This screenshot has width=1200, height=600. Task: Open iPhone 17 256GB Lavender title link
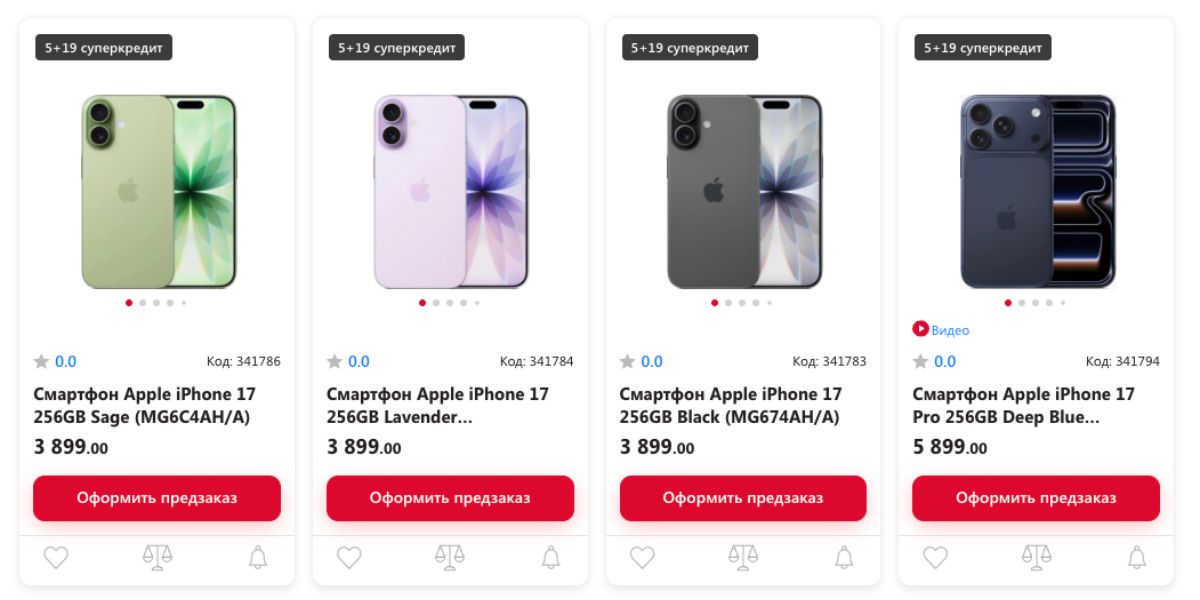(438, 405)
